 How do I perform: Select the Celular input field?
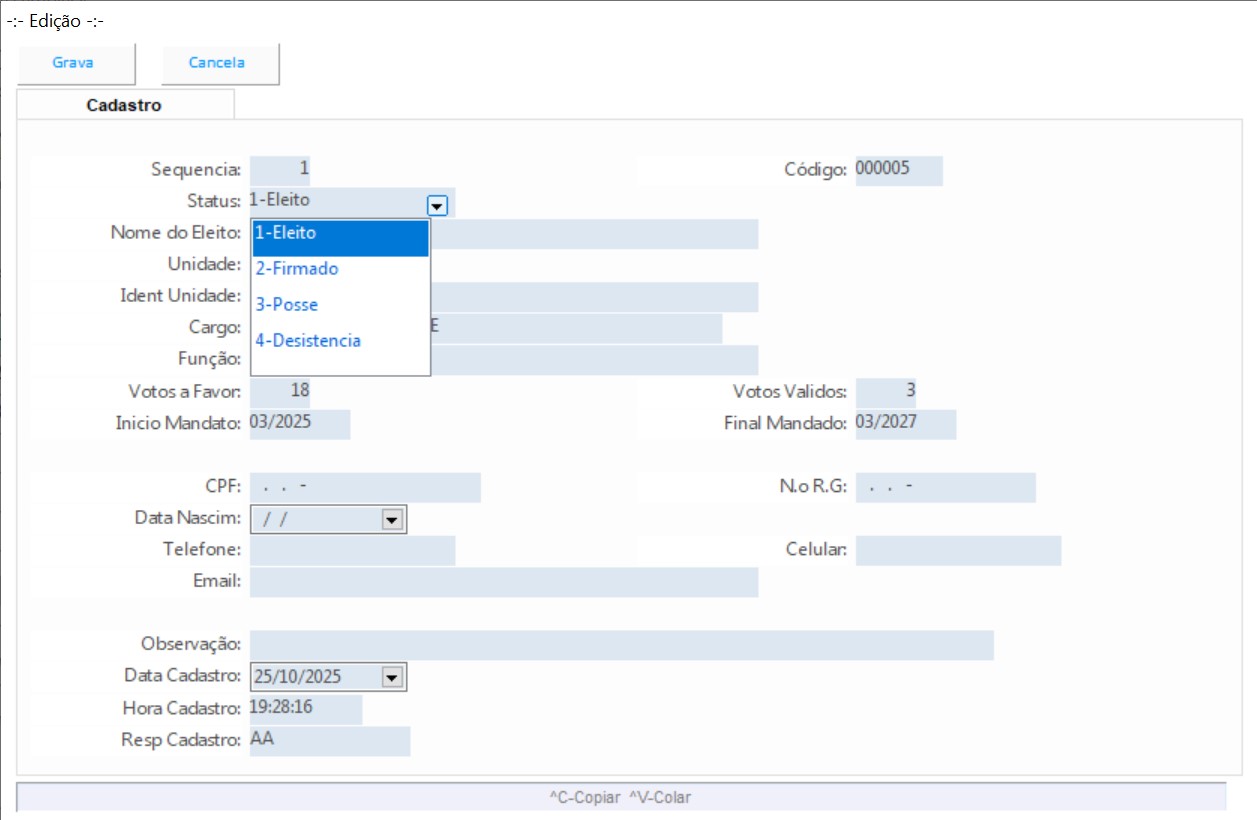point(958,551)
